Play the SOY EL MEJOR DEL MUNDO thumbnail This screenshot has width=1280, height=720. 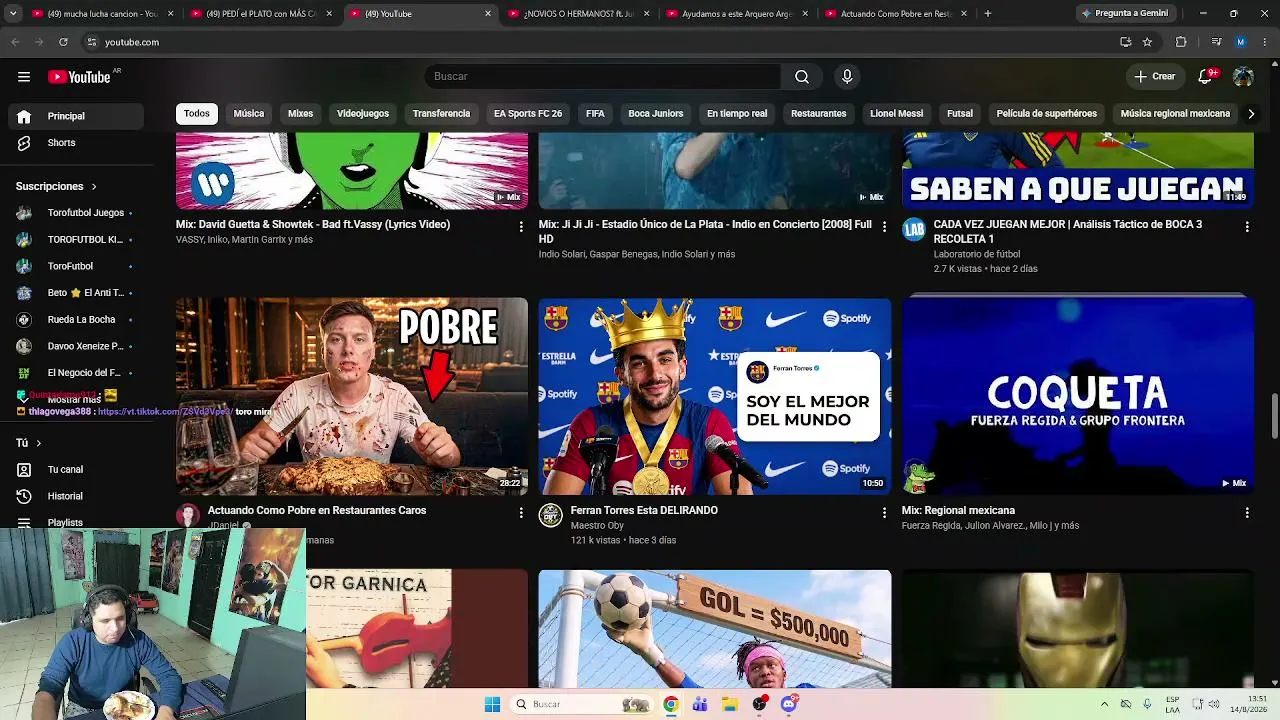pos(715,396)
